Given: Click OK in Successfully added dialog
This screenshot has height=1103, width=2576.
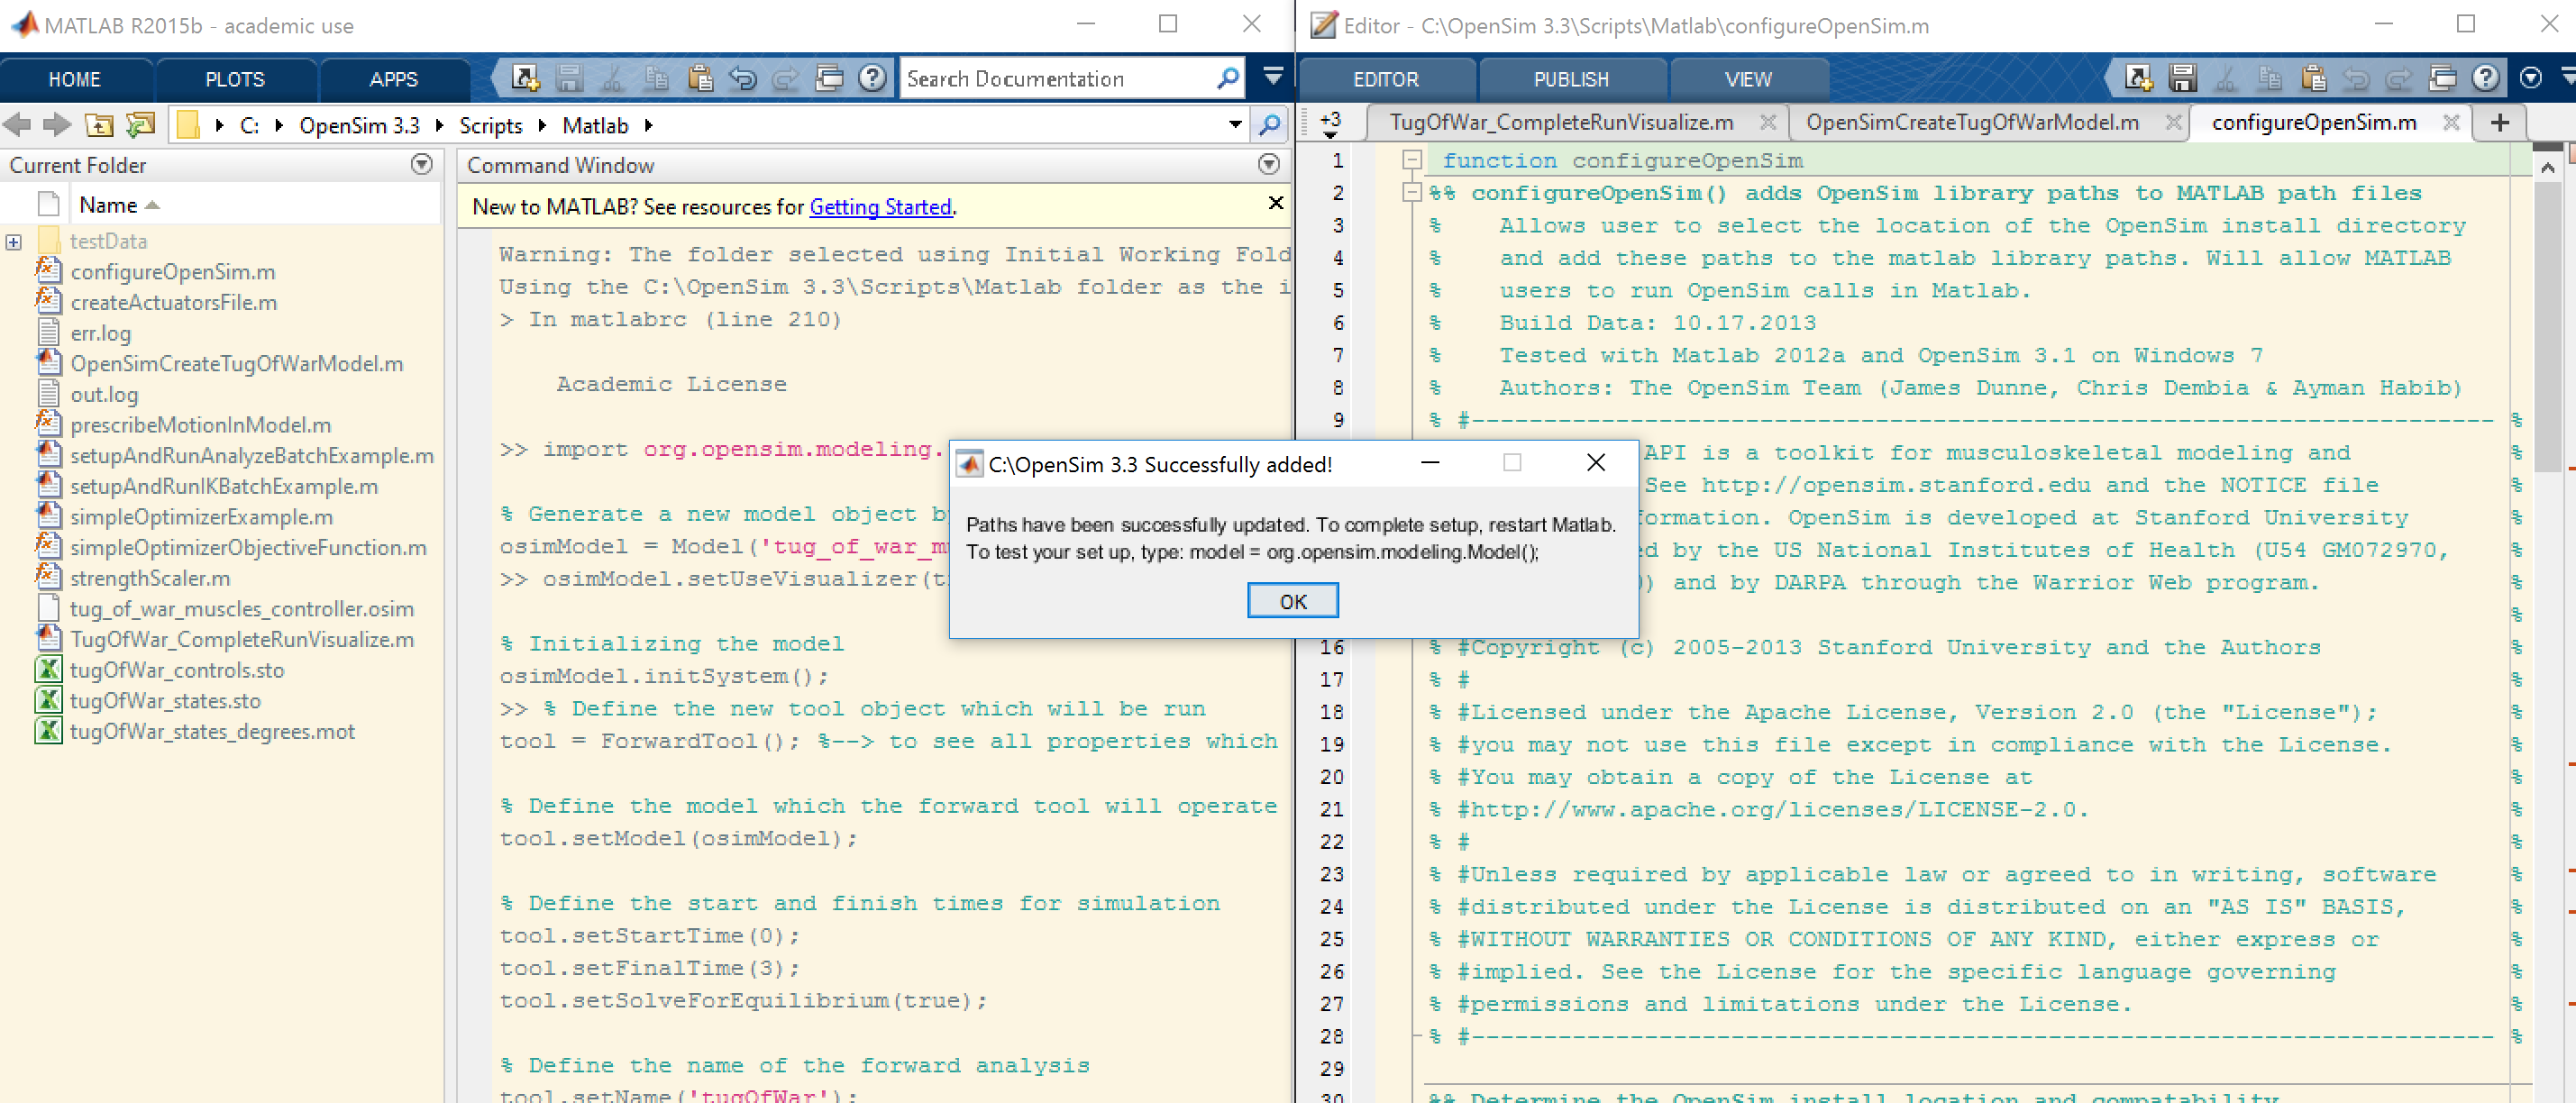Looking at the screenshot, I should tap(1292, 601).
